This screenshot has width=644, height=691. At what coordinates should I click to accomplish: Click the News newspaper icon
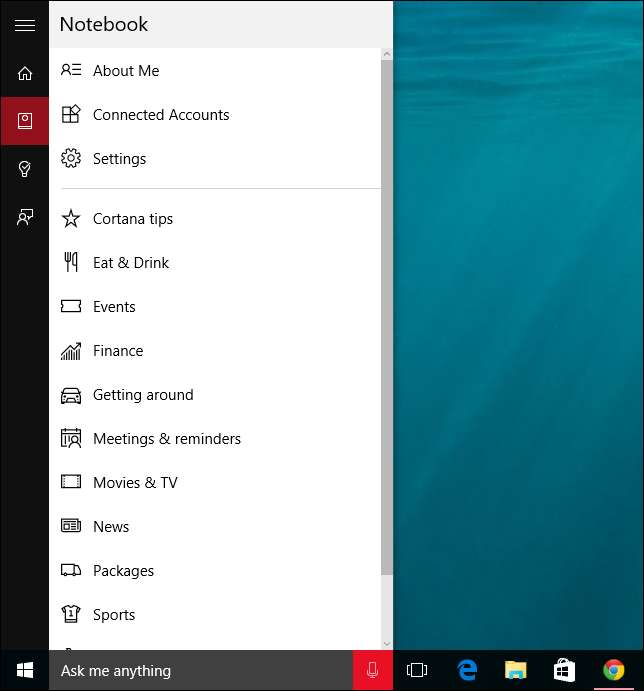point(71,526)
